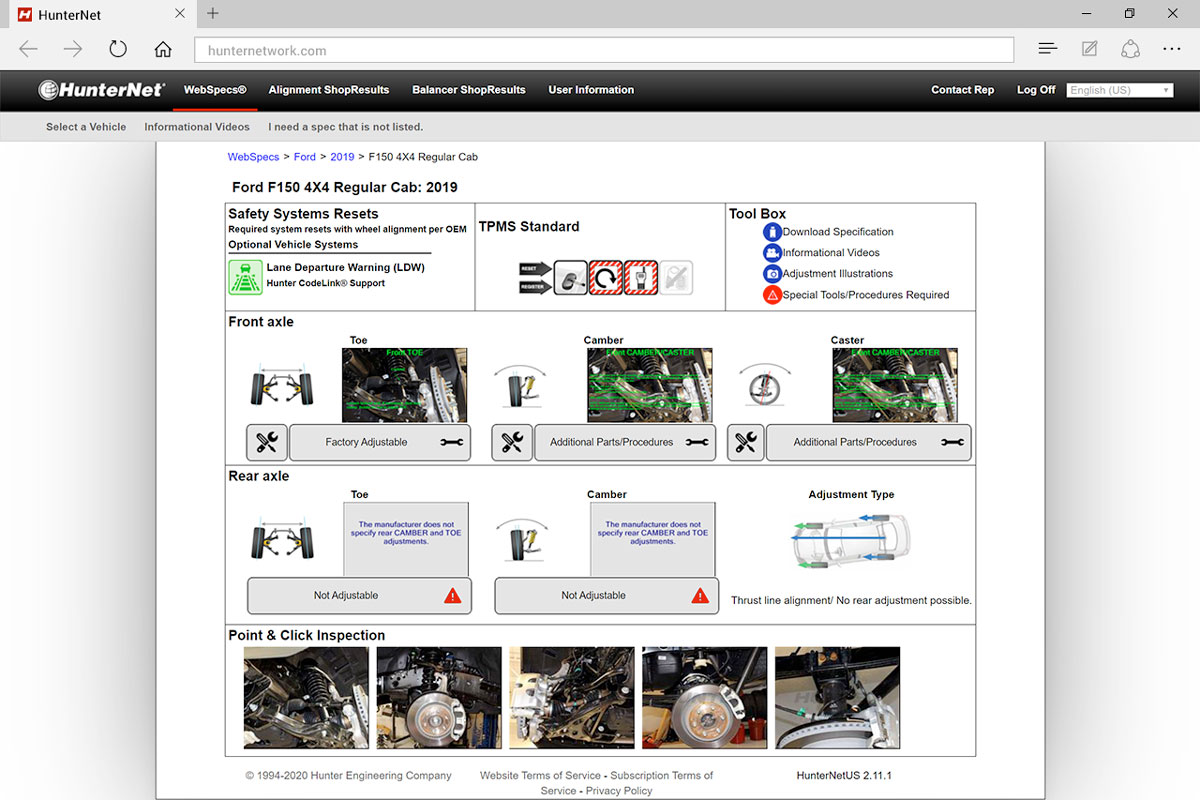1200x800 pixels.
Task: Select the Informational Videos camera icon
Action: click(x=772, y=252)
